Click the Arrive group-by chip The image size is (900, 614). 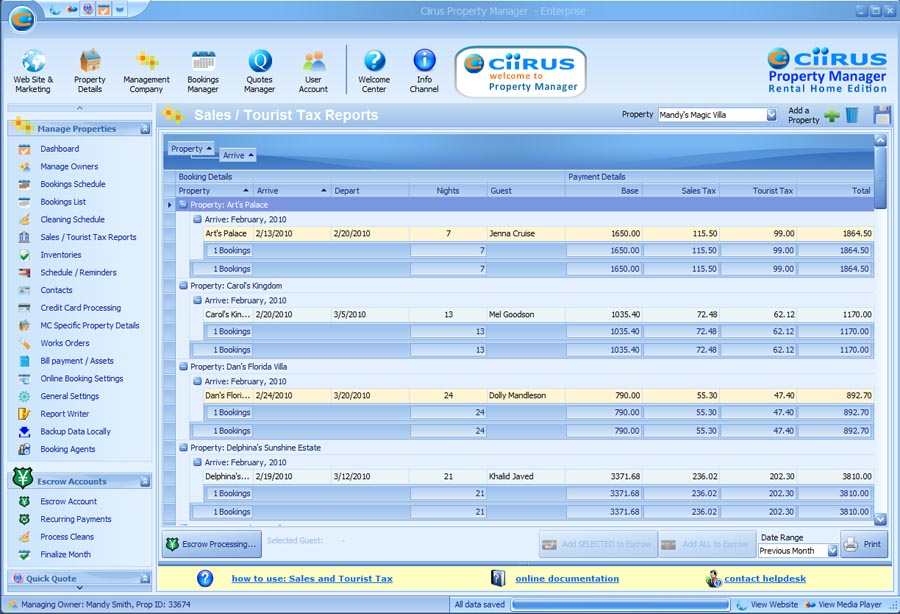pos(238,156)
